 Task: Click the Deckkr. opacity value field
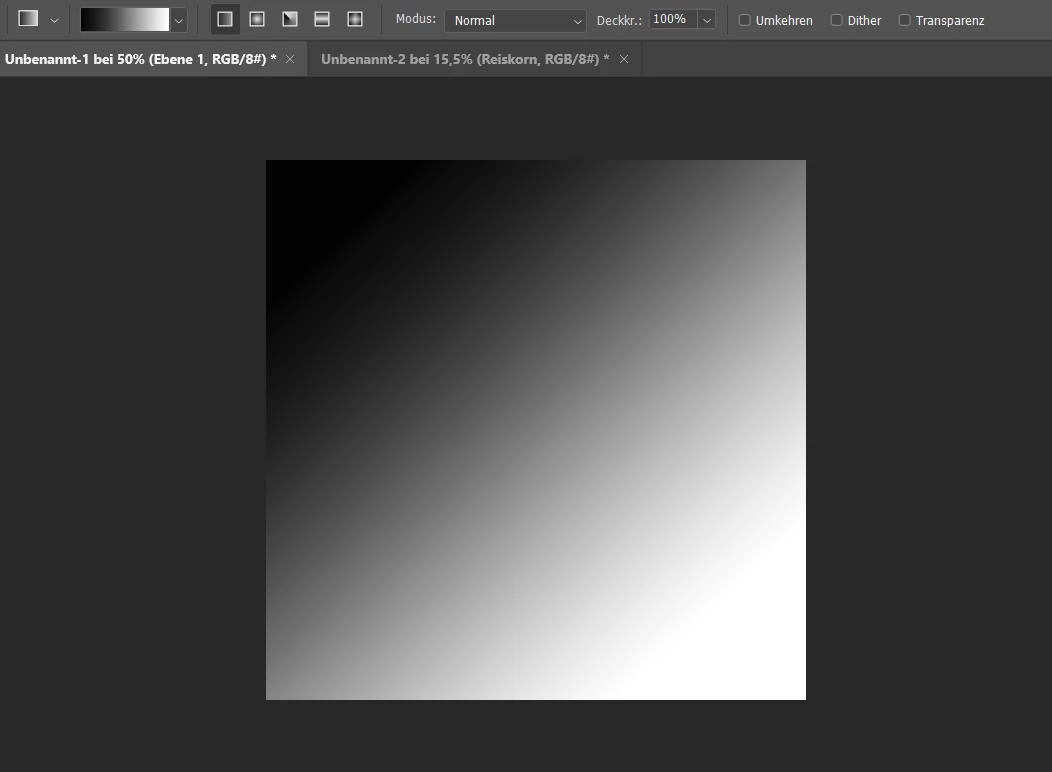point(673,19)
